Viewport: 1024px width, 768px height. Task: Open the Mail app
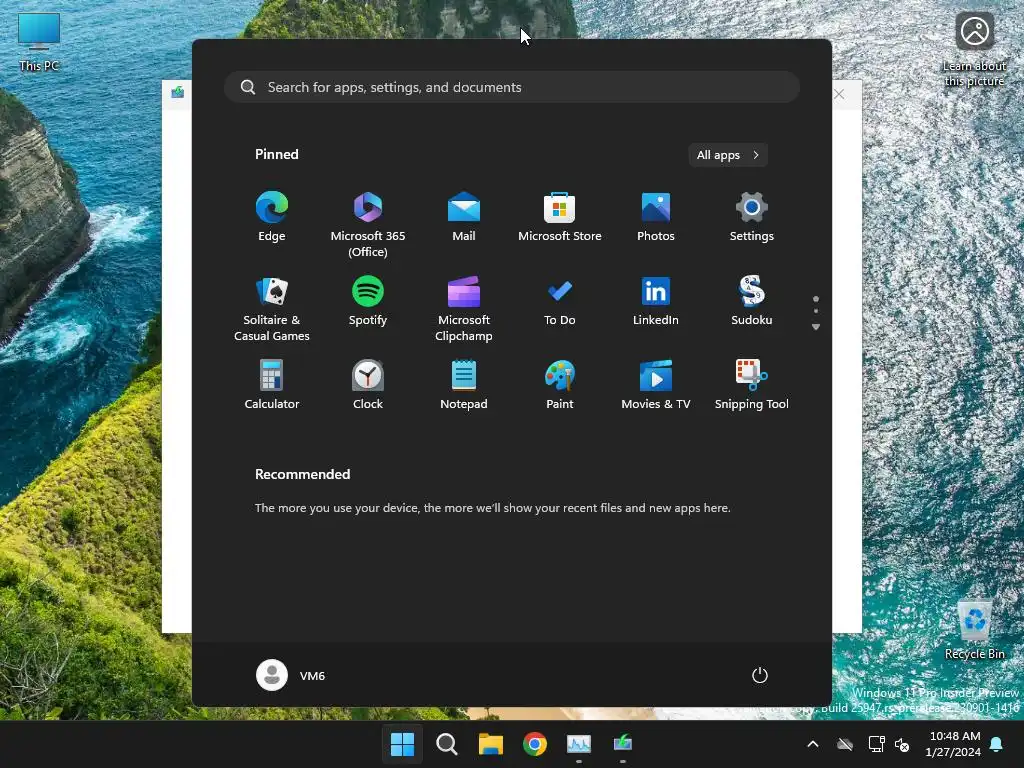tap(464, 218)
